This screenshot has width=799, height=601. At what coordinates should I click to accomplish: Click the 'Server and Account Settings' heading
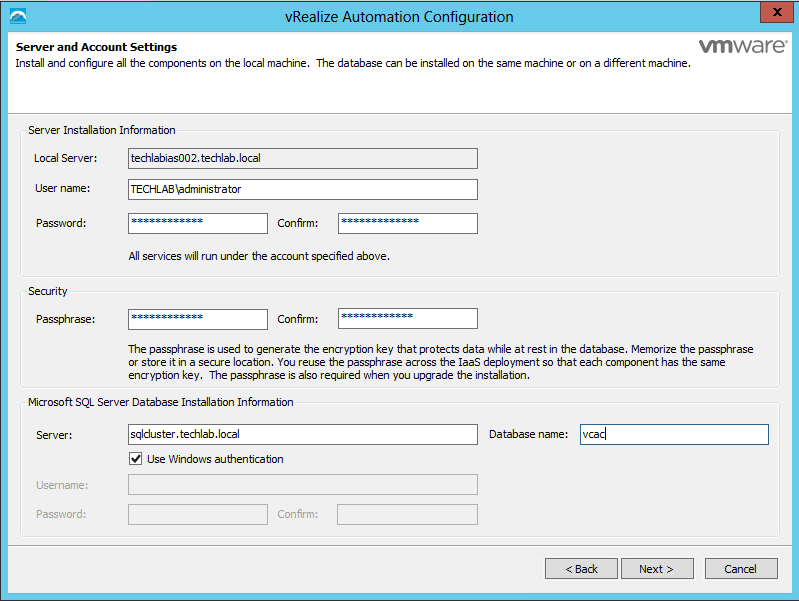(x=96, y=47)
